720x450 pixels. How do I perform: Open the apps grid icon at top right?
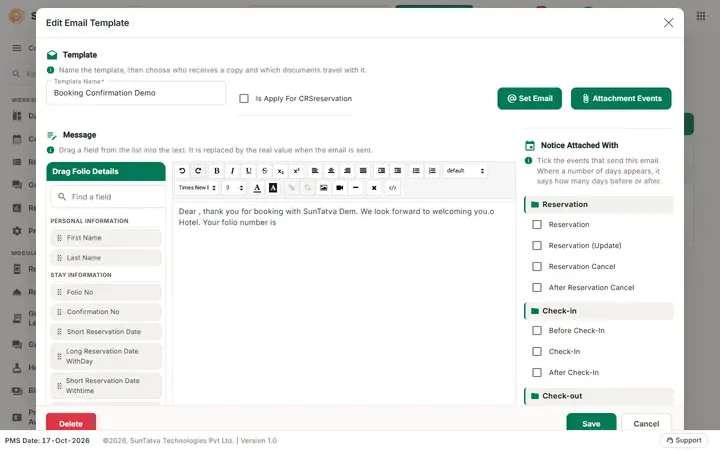tap(701, 16)
